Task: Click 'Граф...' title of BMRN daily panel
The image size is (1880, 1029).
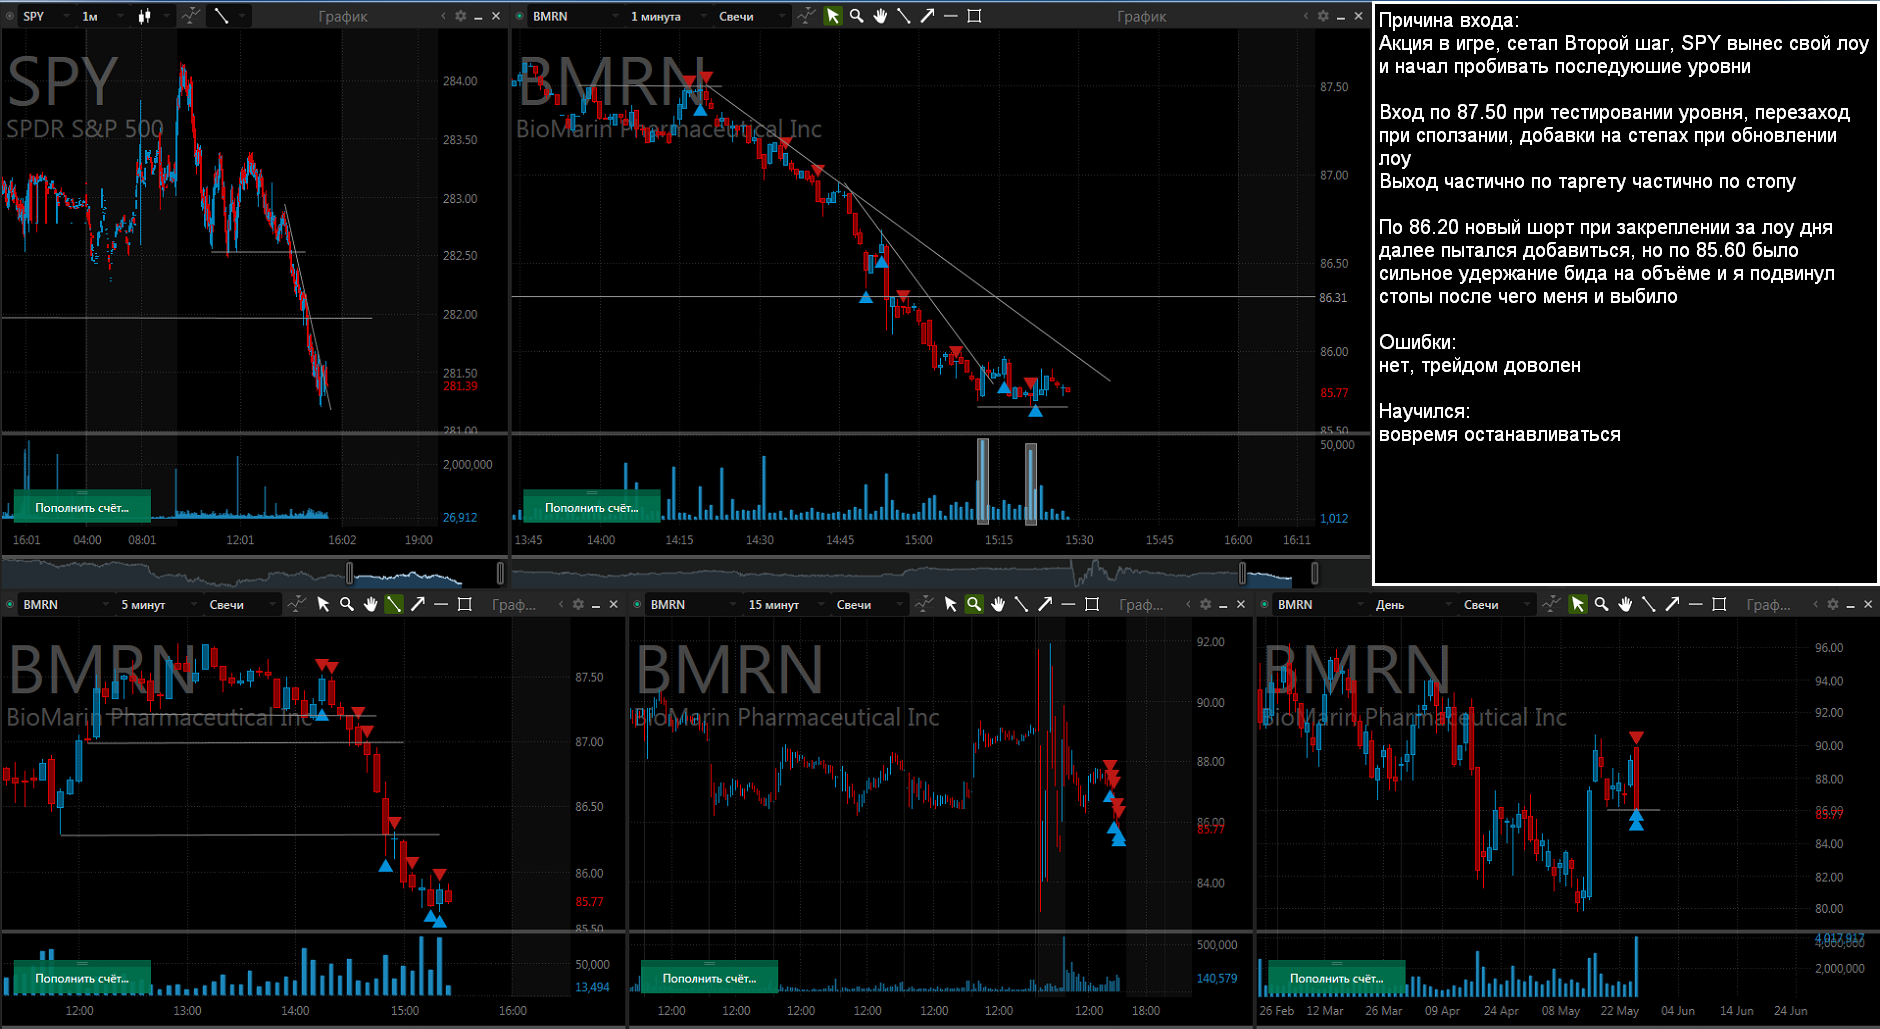Action: click(1768, 604)
